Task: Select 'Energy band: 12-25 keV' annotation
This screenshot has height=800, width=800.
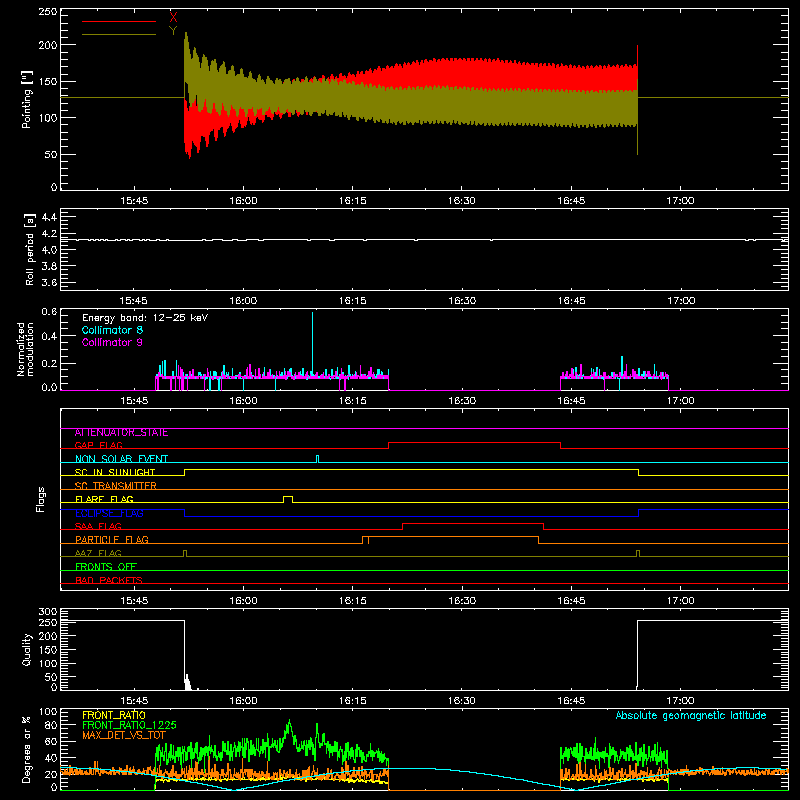Action: [x=145, y=318]
